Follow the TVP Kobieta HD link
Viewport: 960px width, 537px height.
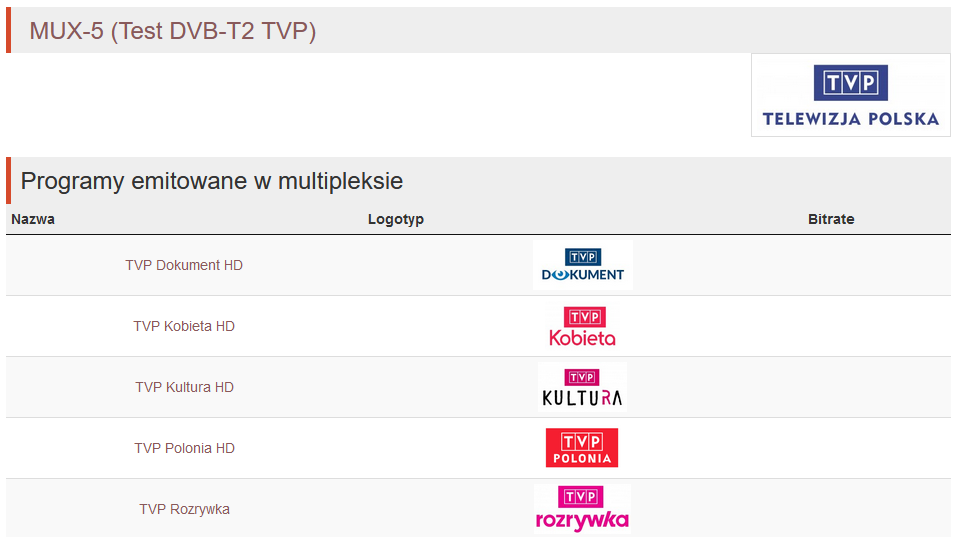click(x=184, y=326)
